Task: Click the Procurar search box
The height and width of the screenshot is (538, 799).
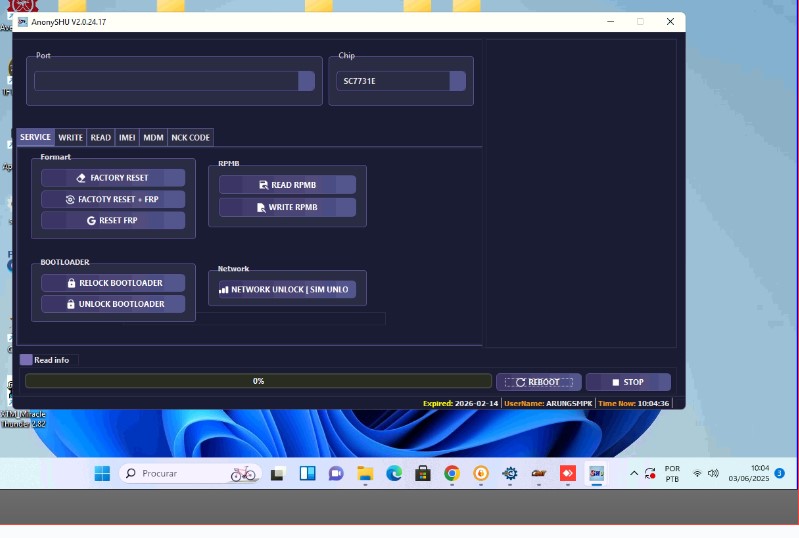Action: 190,474
